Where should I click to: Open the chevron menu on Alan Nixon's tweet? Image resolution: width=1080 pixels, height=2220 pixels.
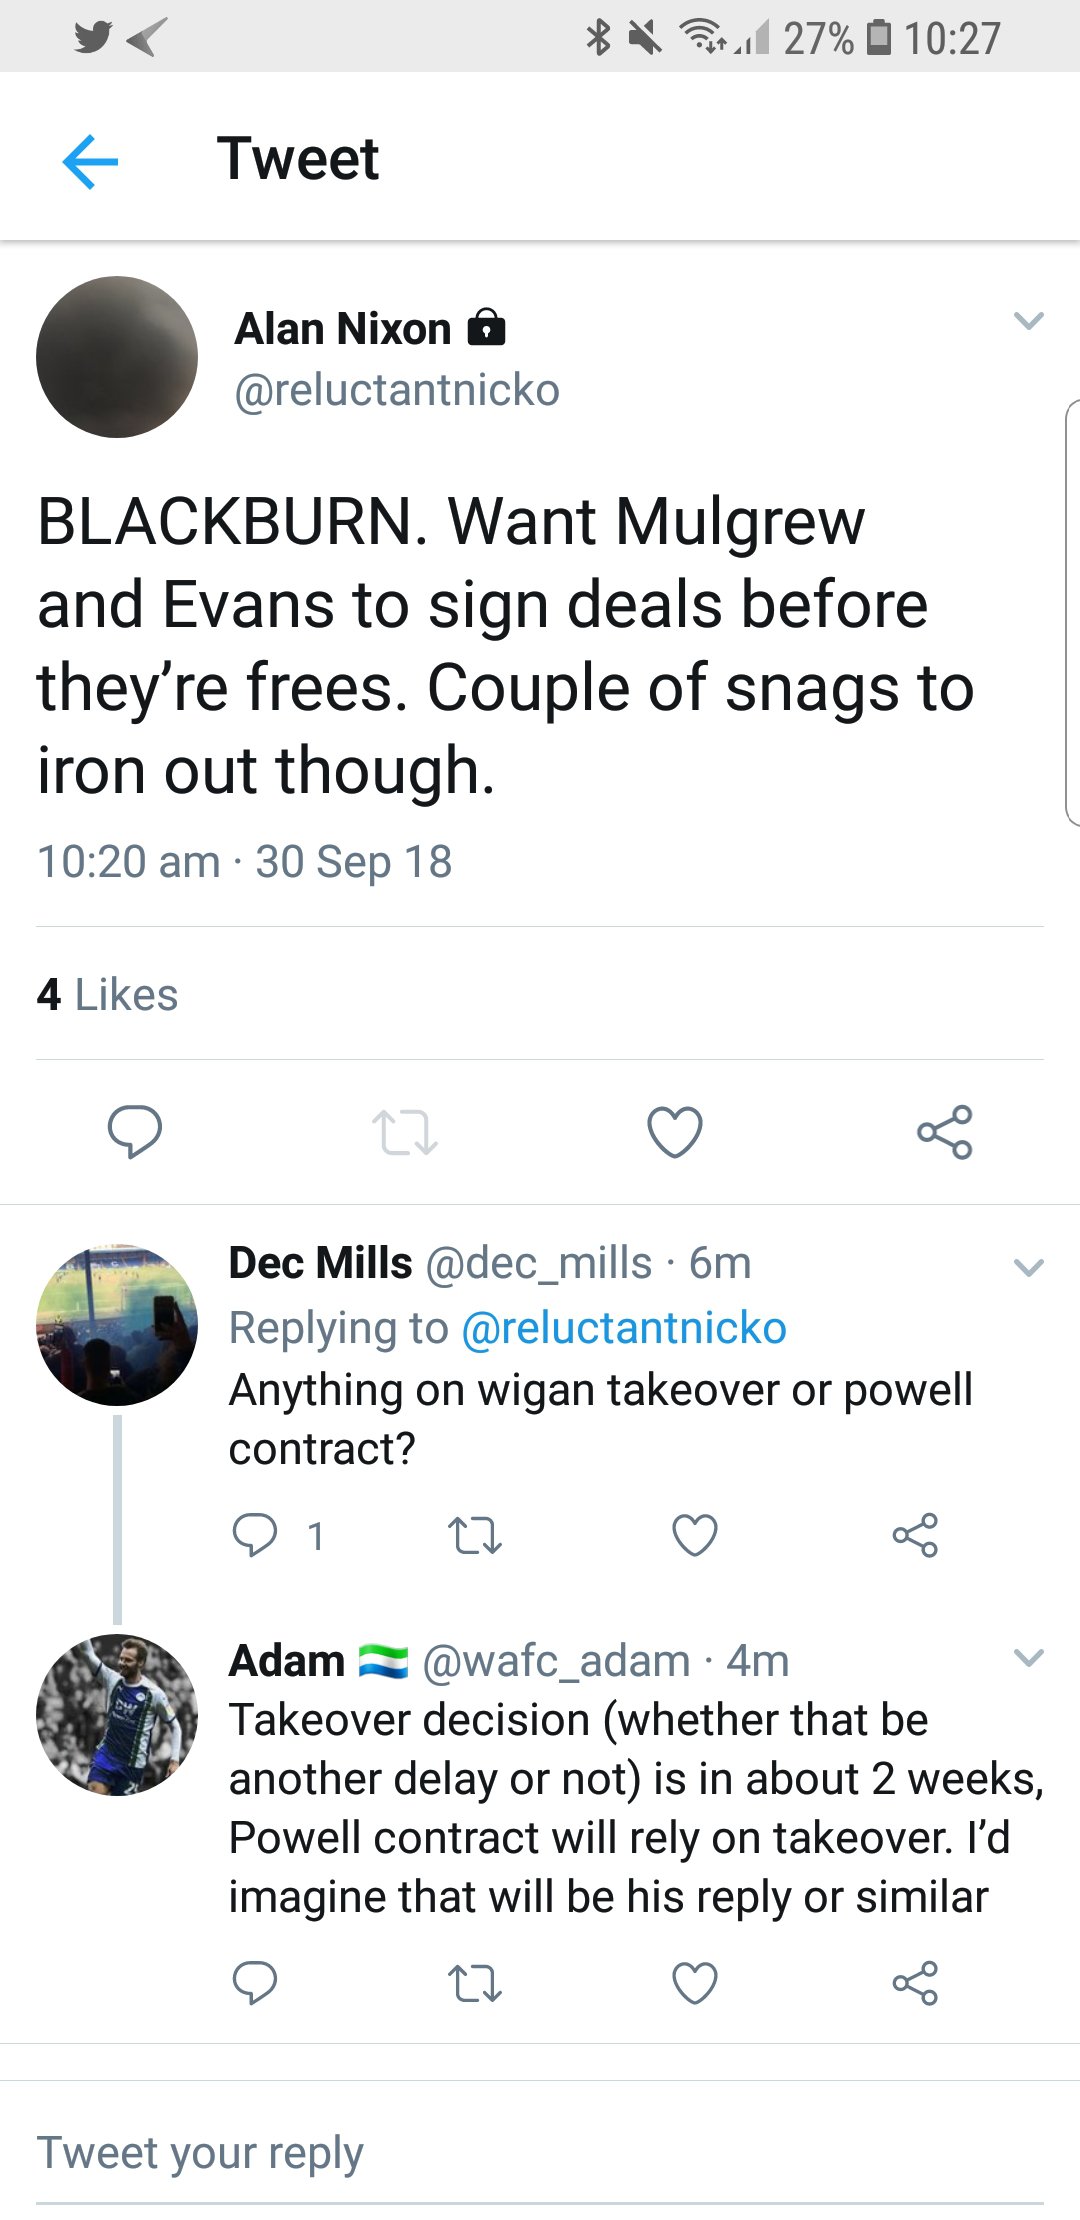point(1028,321)
